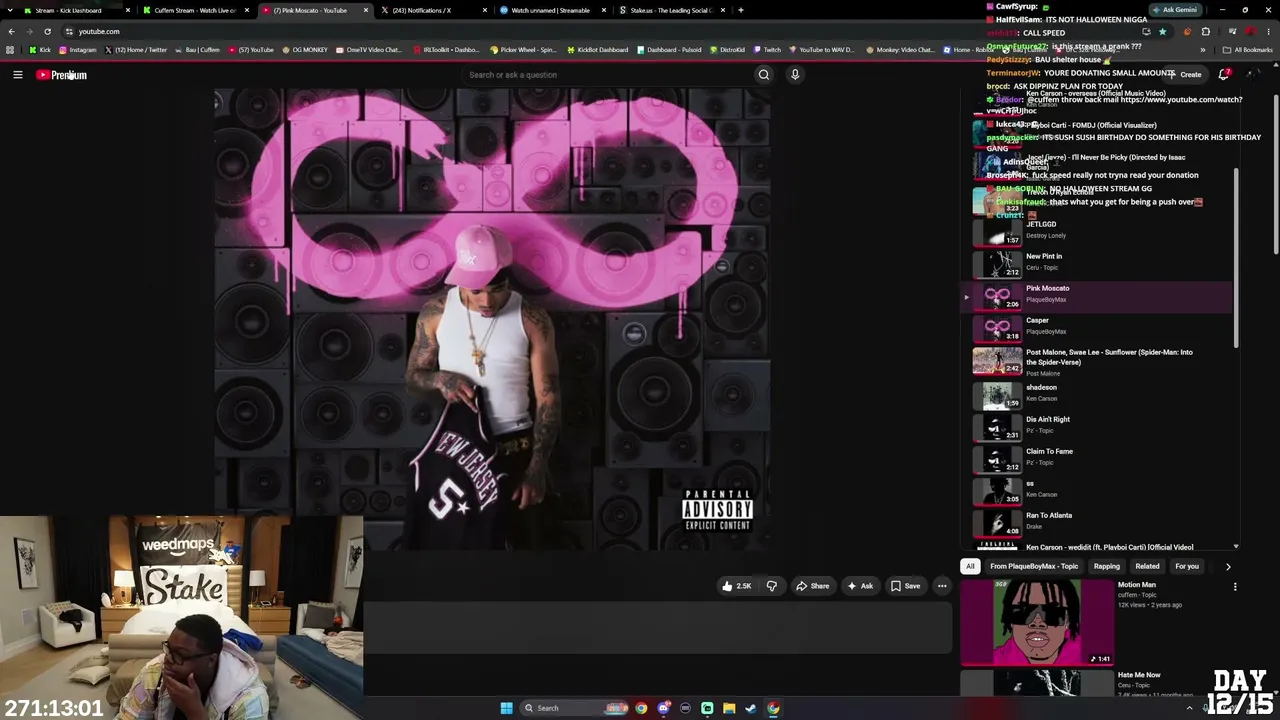1280x720 pixels.
Task: Open a new browser tab
Action: click(x=740, y=10)
